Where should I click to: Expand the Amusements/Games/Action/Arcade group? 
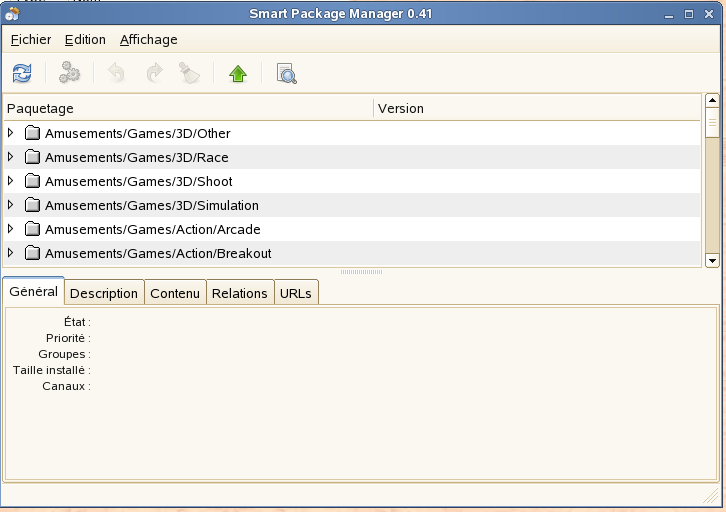tap(11, 229)
